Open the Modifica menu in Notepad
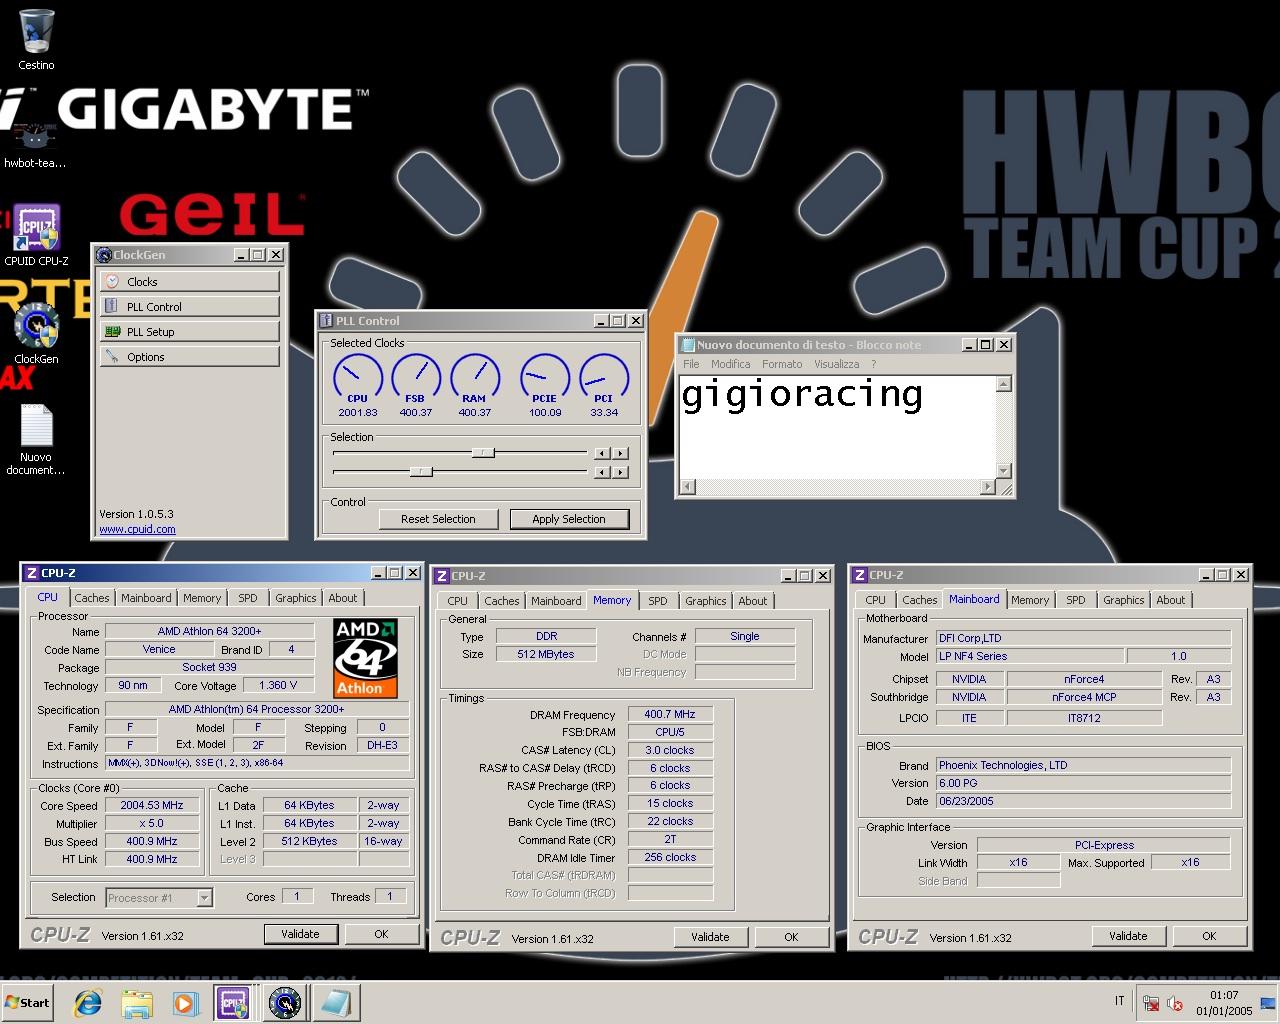This screenshot has width=1280, height=1024. pyautogui.click(x=730, y=364)
